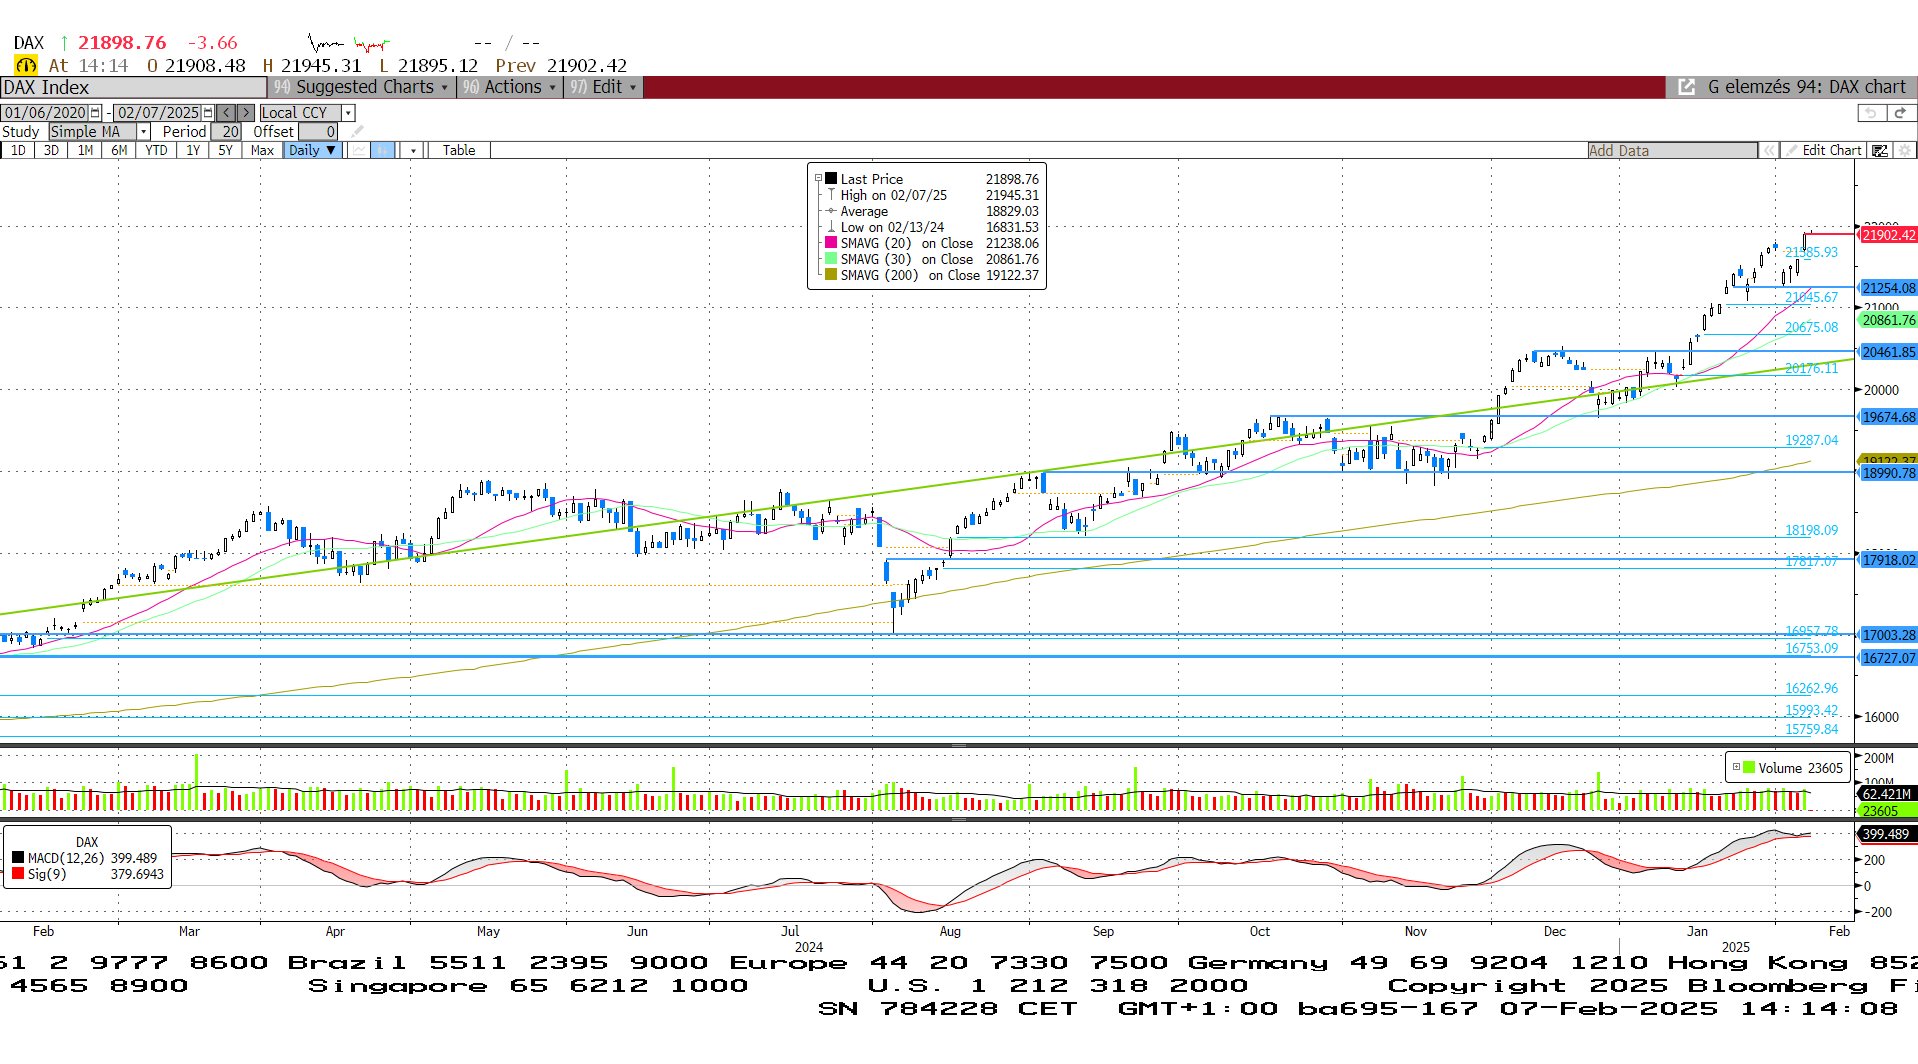Screen dimensions: 1918x1064
Task: Click the Volume green legend swatch
Action: pos(1748,768)
